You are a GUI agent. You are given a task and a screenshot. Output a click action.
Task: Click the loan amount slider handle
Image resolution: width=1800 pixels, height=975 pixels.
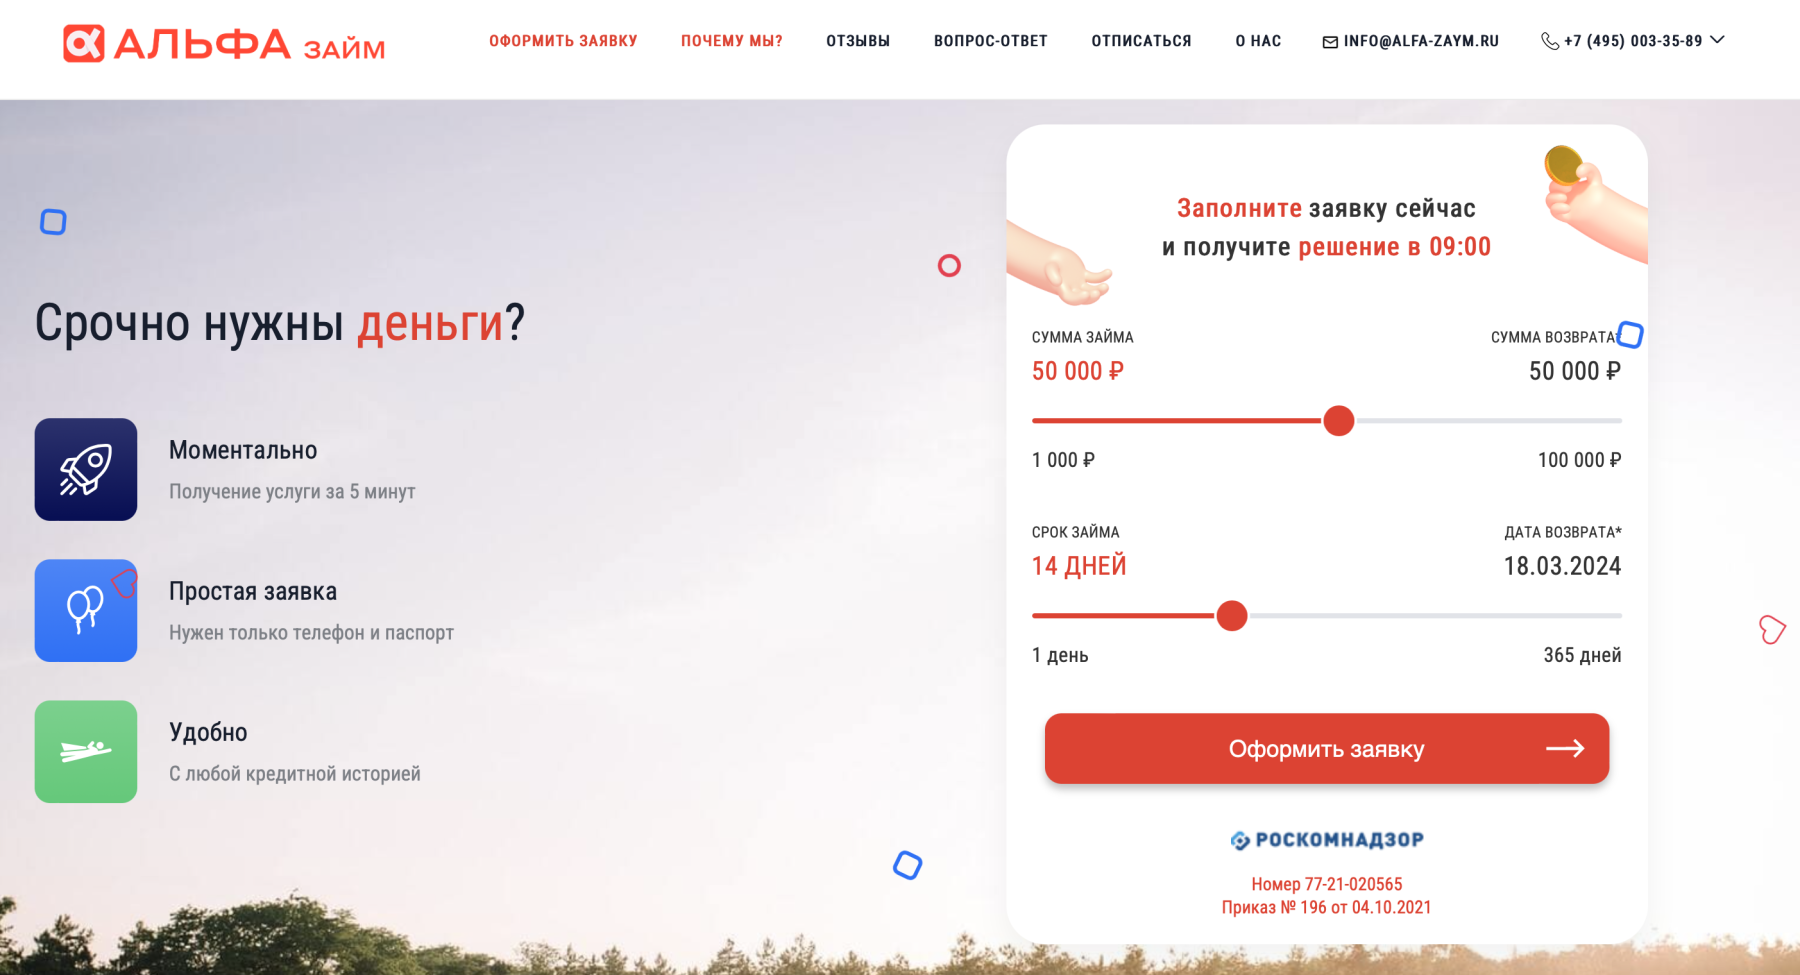(x=1338, y=421)
